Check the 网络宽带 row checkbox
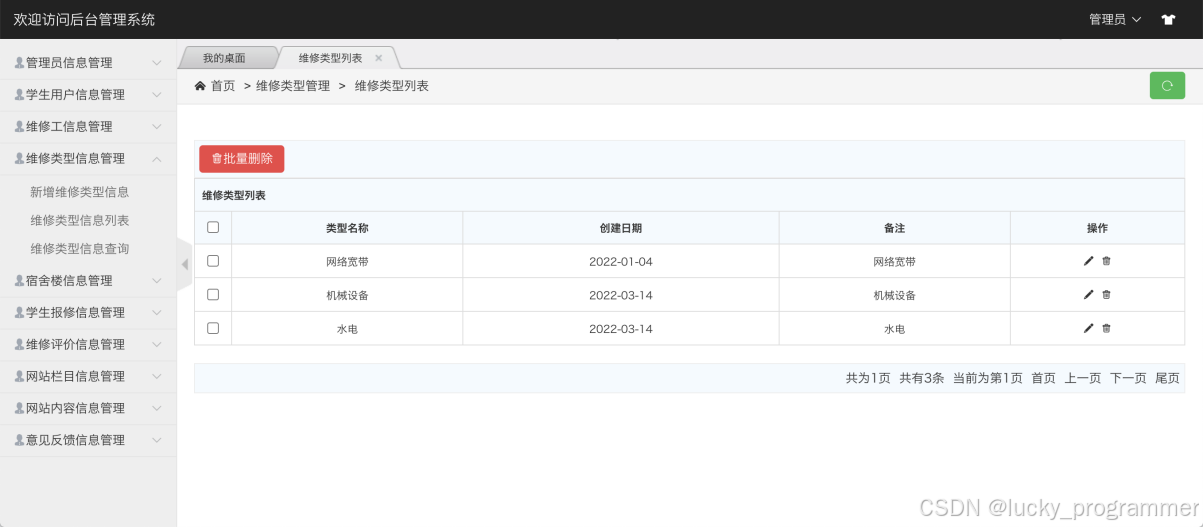Screen dimensions: 1203x527 pyautogui.click(x=213, y=260)
